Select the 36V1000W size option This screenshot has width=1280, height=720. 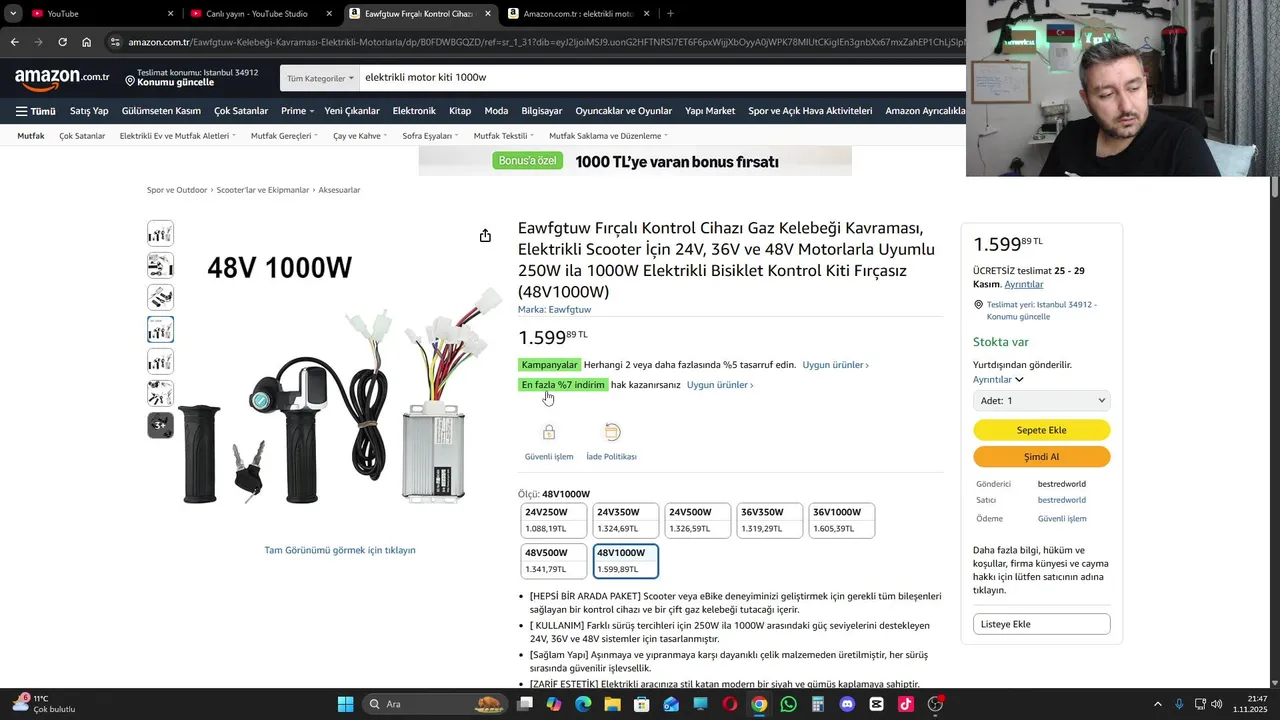click(x=842, y=520)
